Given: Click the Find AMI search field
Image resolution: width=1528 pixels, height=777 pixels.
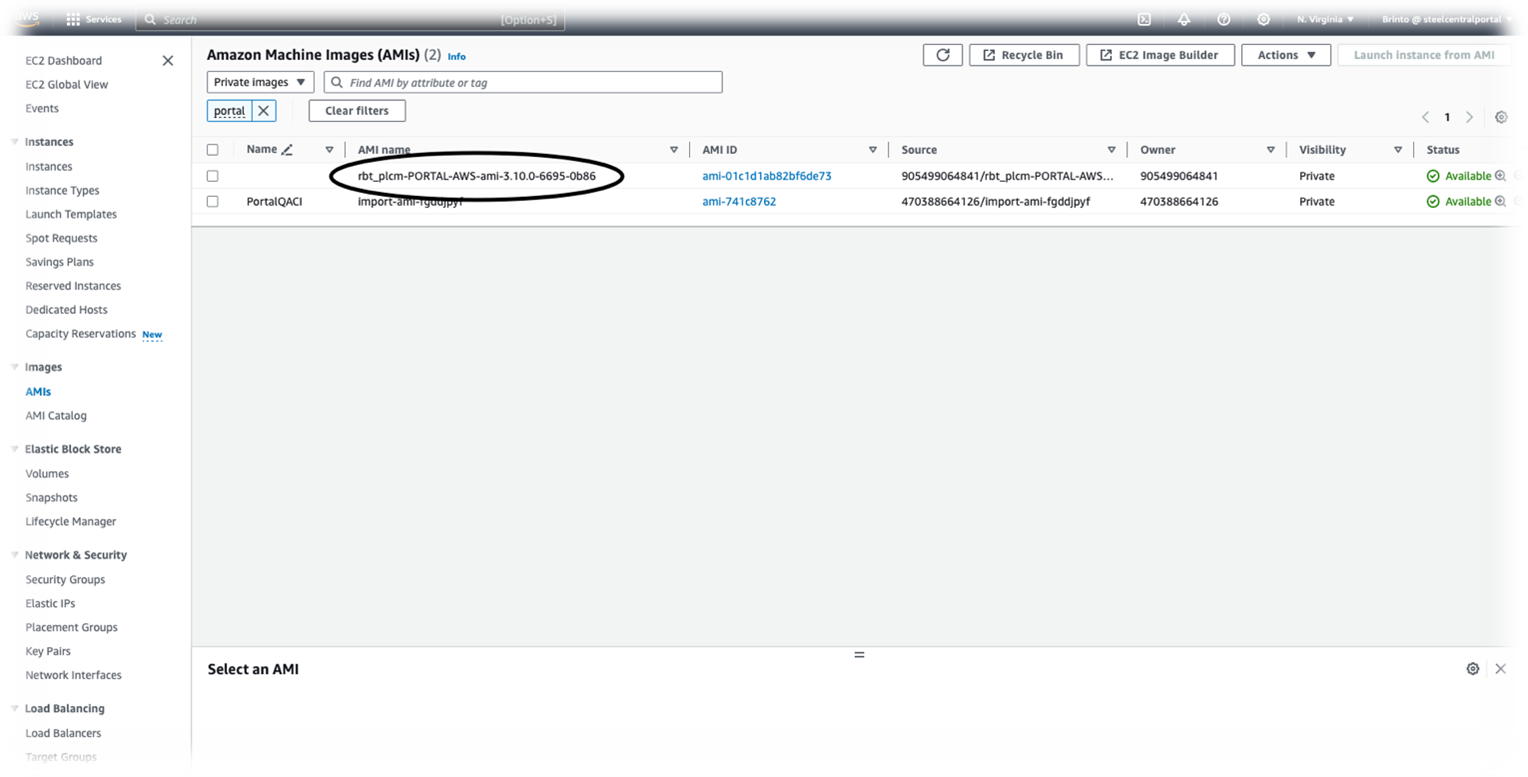Looking at the screenshot, I should (530, 83).
